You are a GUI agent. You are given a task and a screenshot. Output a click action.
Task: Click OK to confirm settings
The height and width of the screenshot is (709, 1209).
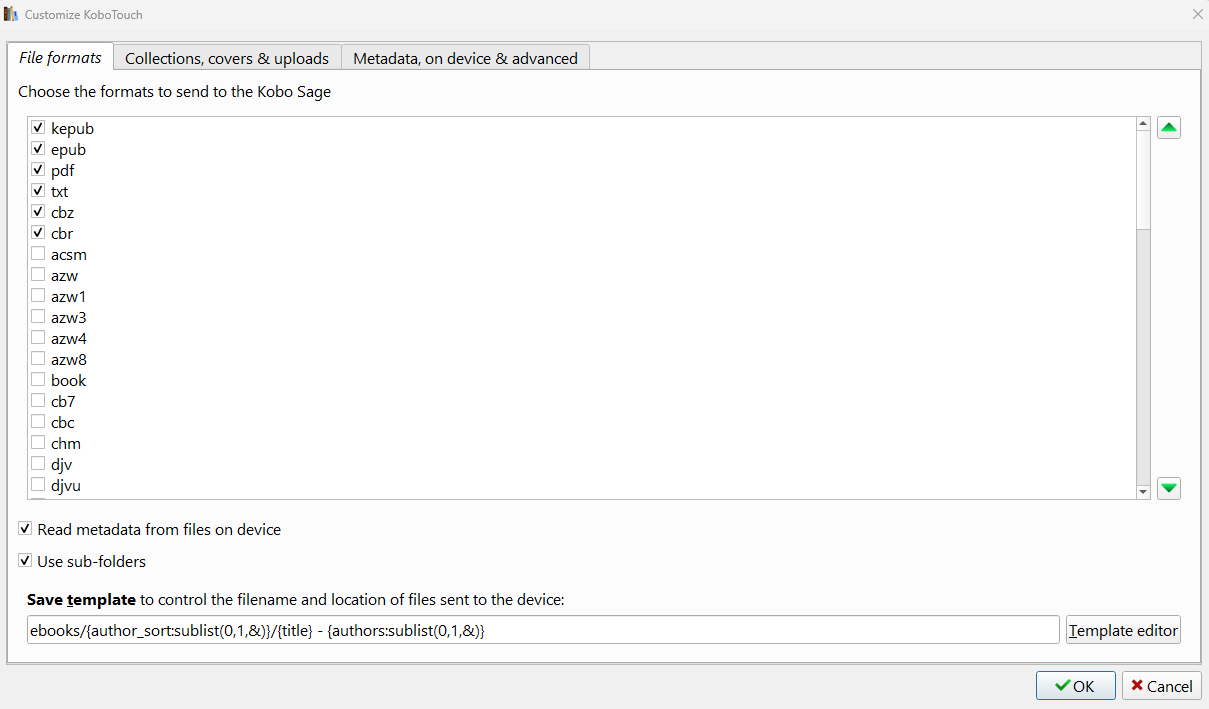click(1075, 686)
